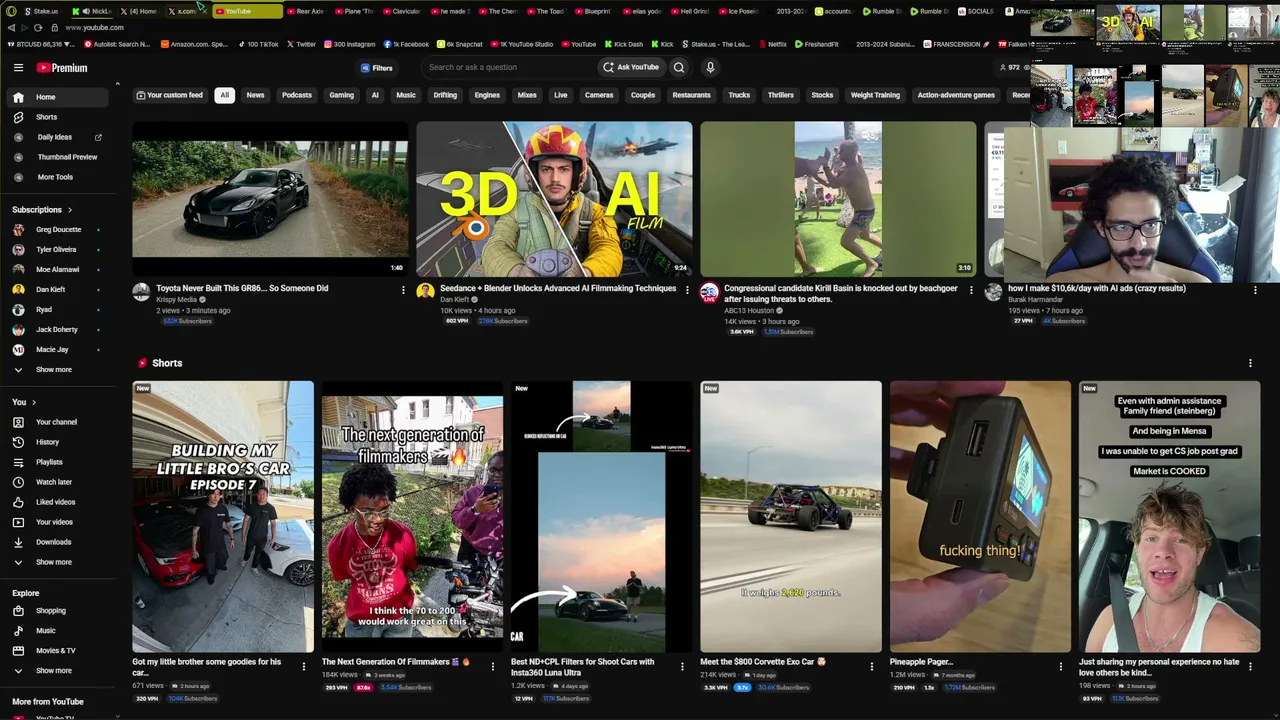
Task: Click Your custom feed chip
Action: (x=170, y=95)
